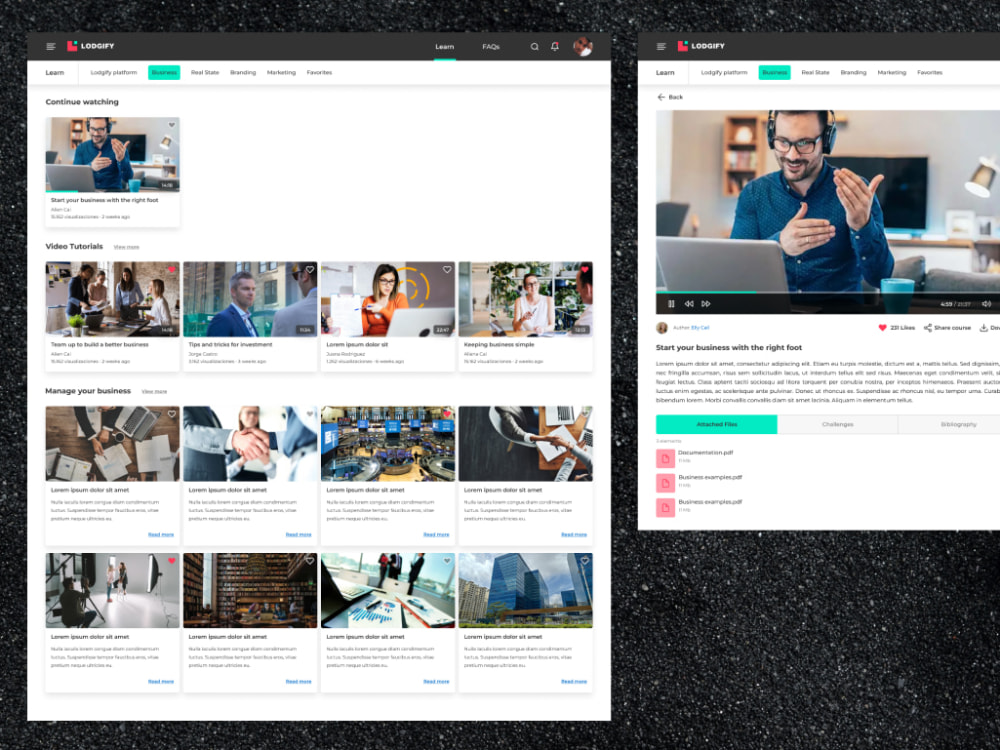
Task: Switch to Attached Files tab
Action: [x=717, y=424]
